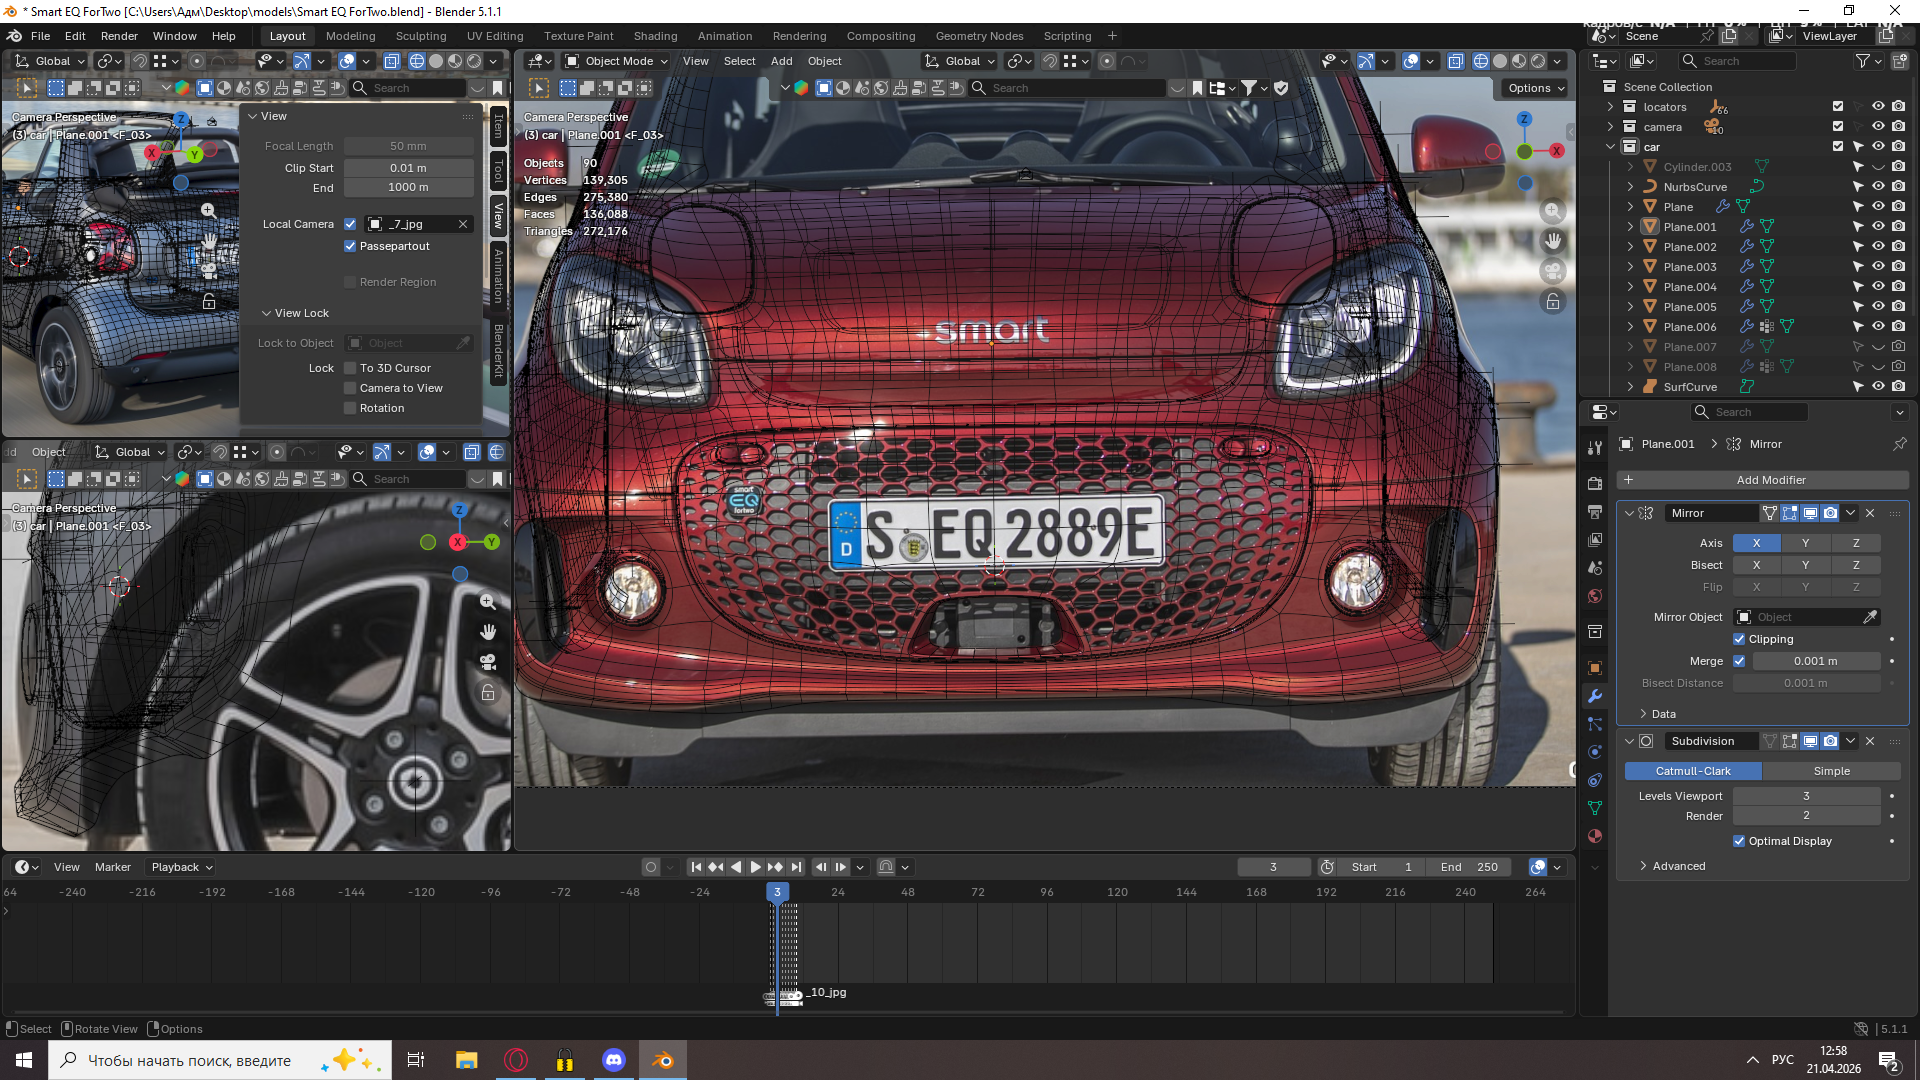This screenshot has width=1920, height=1080.
Task: Expand the Advanced subdivision section
Action: click(1679, 866)
